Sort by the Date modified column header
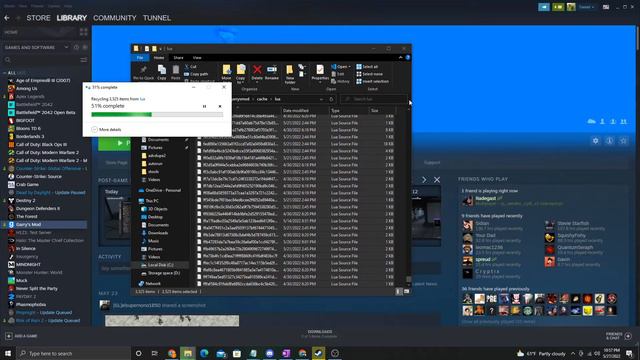The height and width of the screenshot is (360, 640). point(305,111)
